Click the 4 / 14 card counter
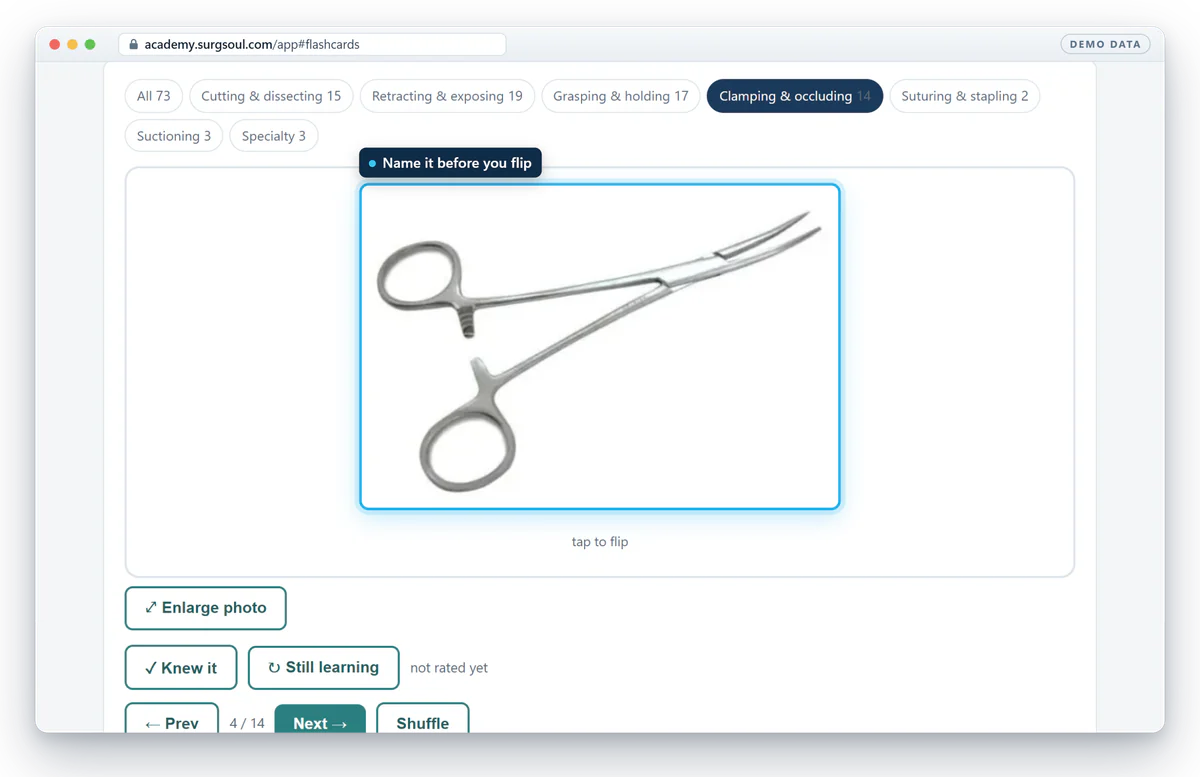This screenshot has width=1200, height=777. 247,723
